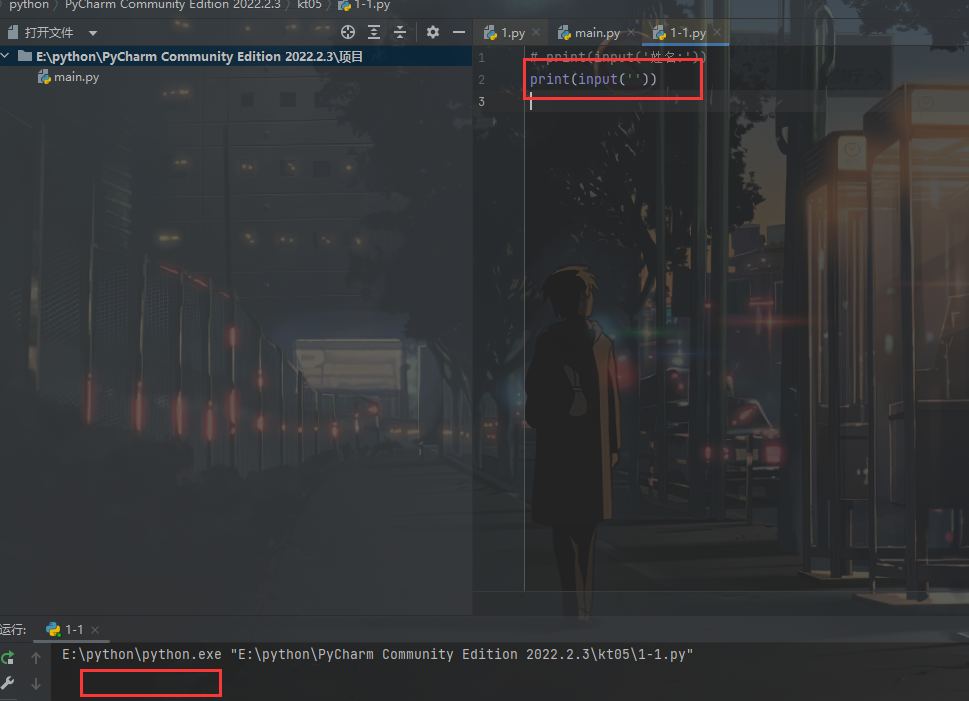This screenshot has width=969, height=701.
Task: Open the project view dropdown next to 打开文件
Action: 93,33
